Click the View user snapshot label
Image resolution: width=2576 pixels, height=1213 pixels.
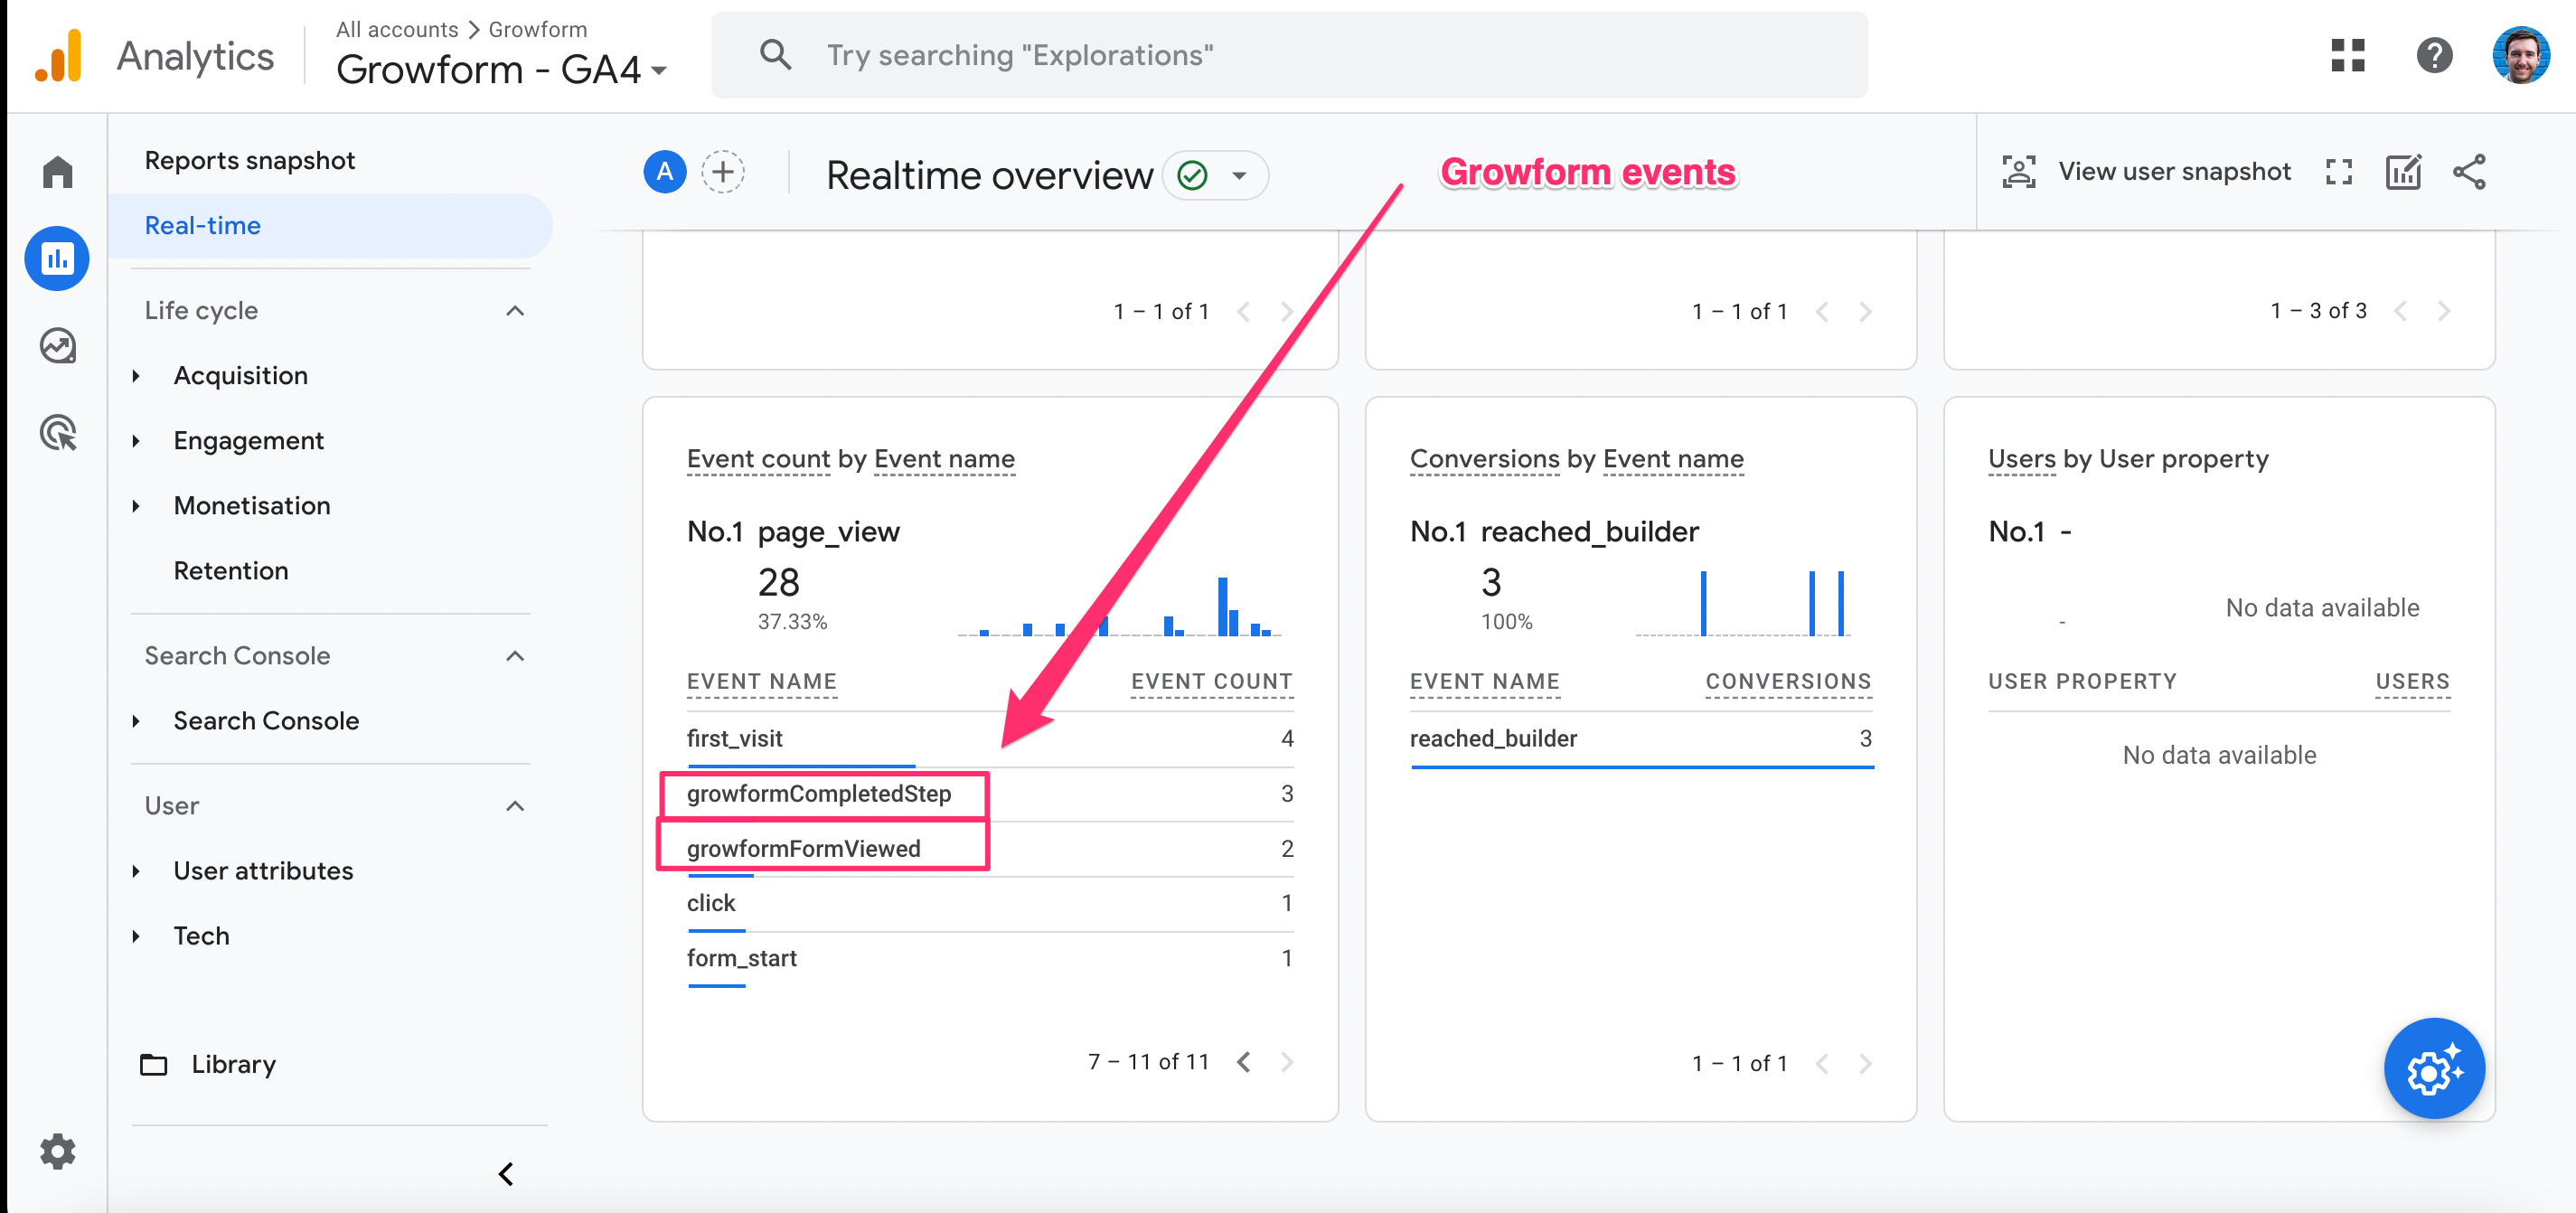click(2174, 172)
